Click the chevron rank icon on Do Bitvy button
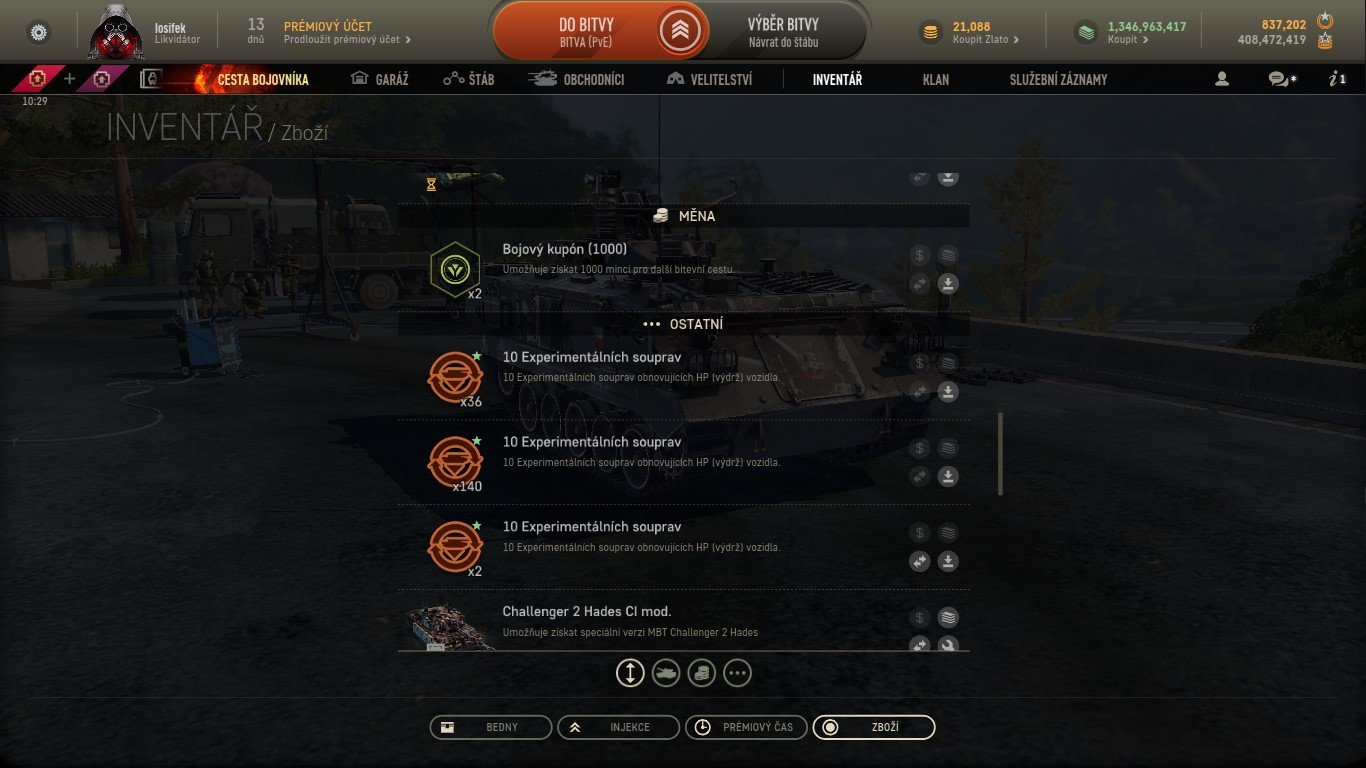This screenshot has width=1366, height=768. (x=681, y=31)
